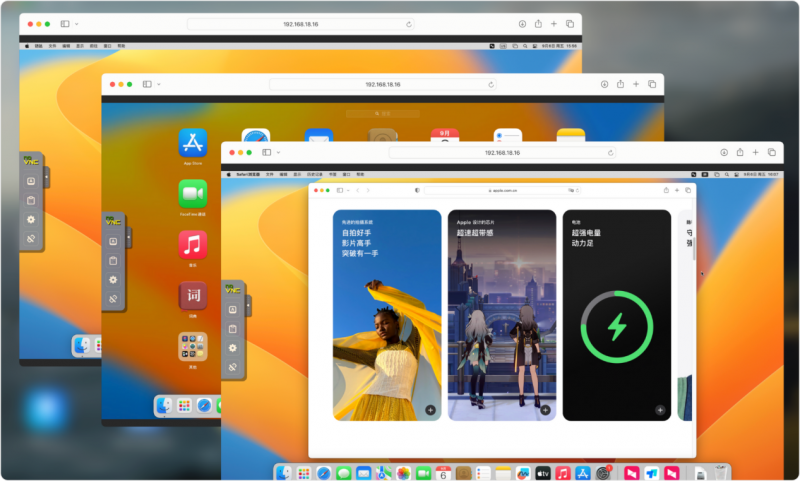Open noVNC extra keys in front window panel

(x=233, y=310)
